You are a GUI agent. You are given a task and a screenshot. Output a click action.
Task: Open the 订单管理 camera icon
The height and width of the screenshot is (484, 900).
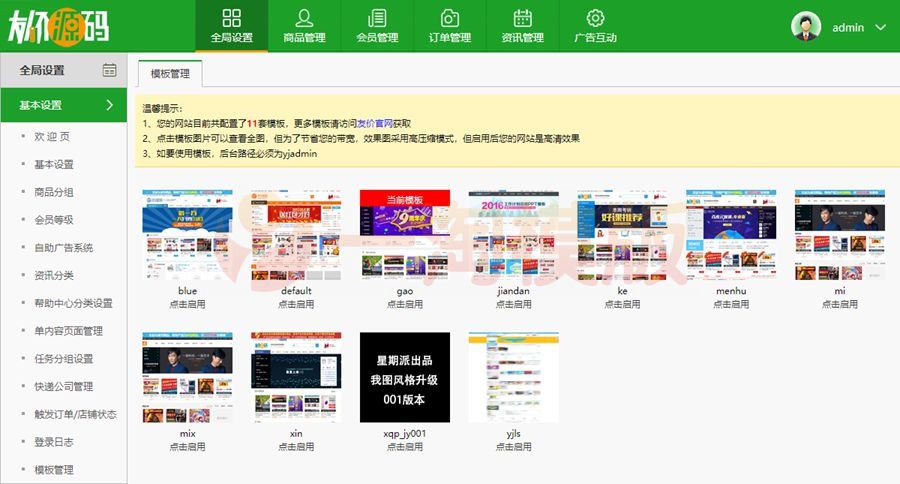449,18
